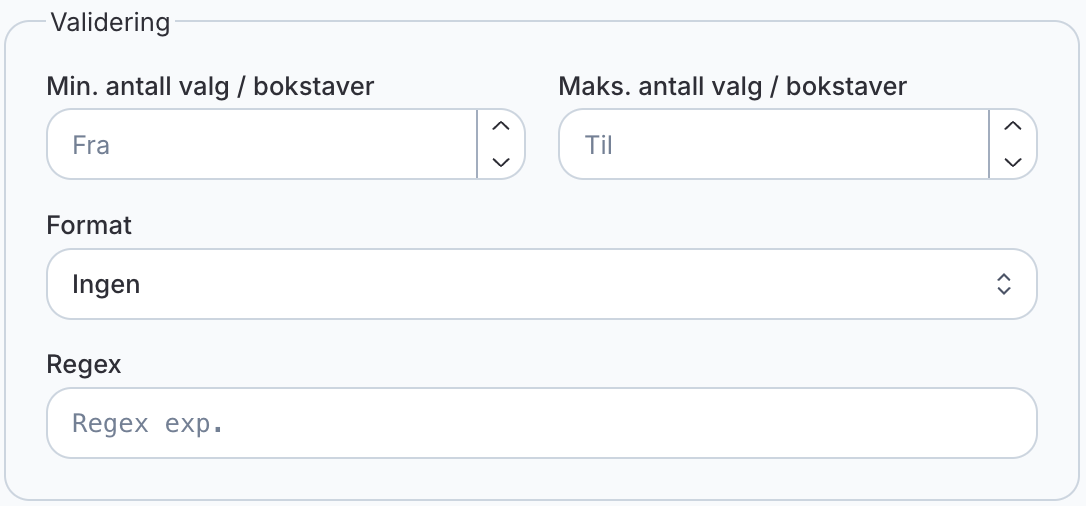Click the 'Format' field label
1086x506 pixels.
[89, 225]
